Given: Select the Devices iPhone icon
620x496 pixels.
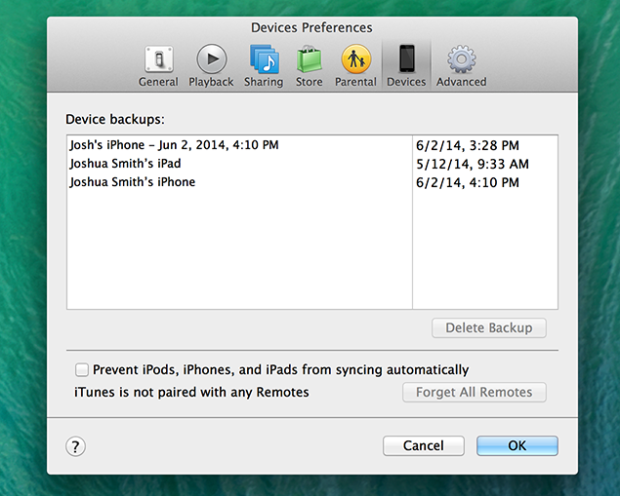Looking at the screenshot, I should (x=406, y=59).
